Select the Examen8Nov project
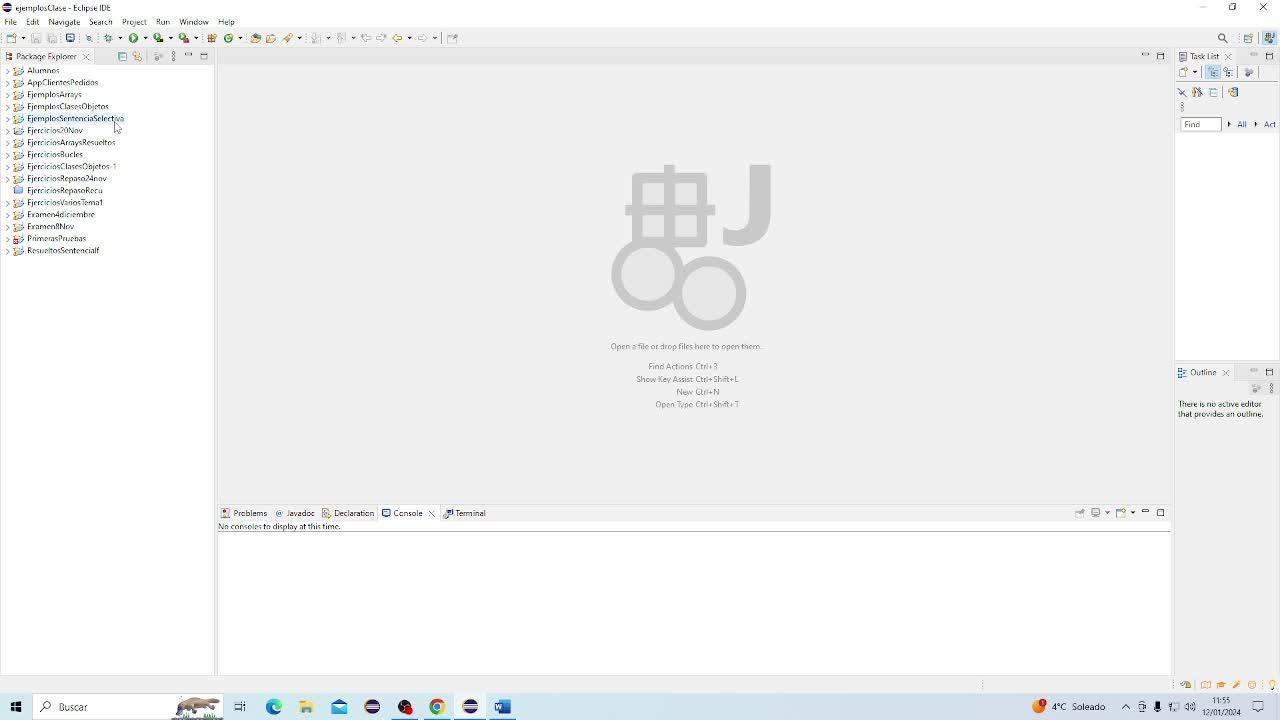 [x=50, y=227]
